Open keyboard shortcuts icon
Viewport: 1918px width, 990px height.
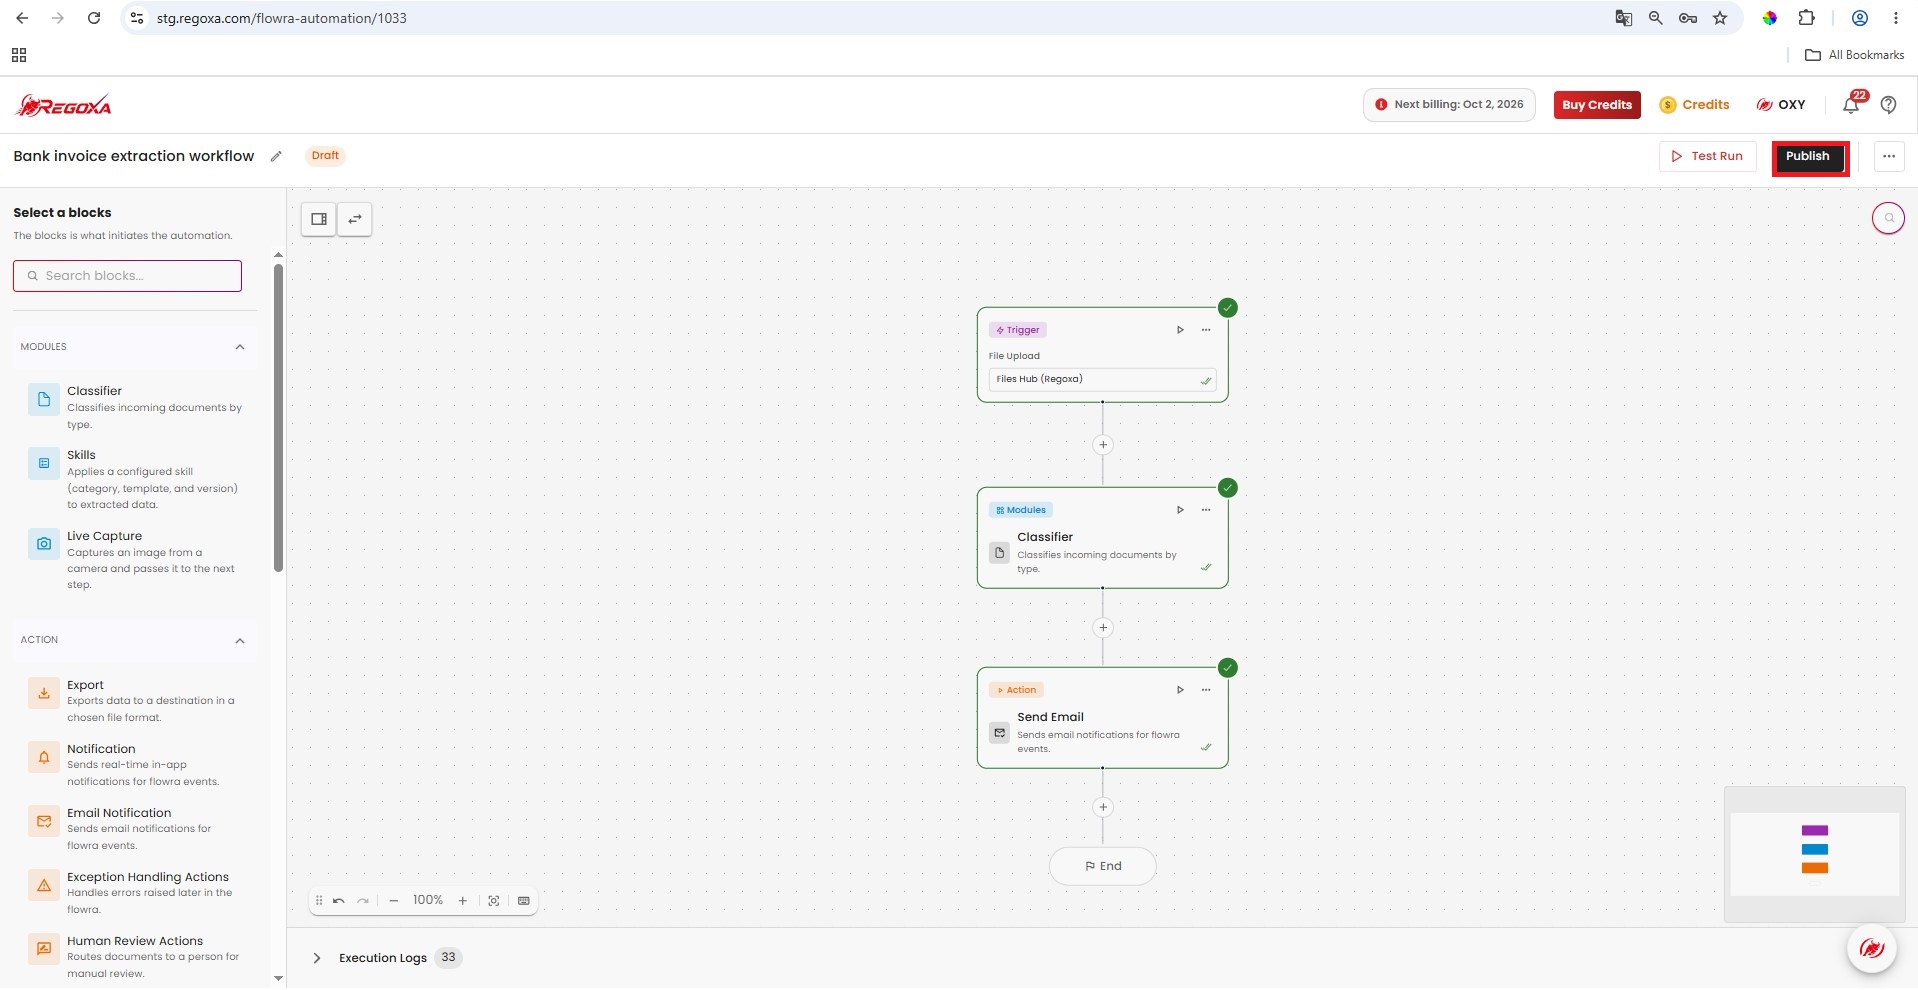point(524,901)
